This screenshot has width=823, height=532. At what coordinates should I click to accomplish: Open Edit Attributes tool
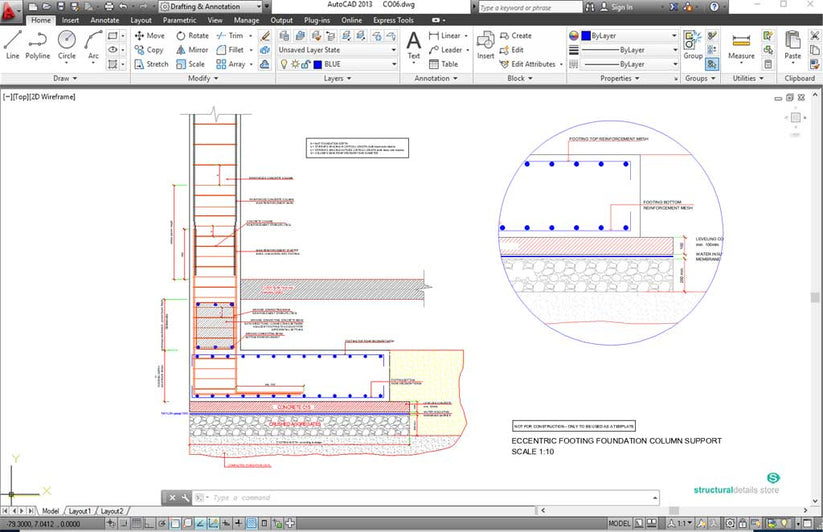tap(528, 64)
